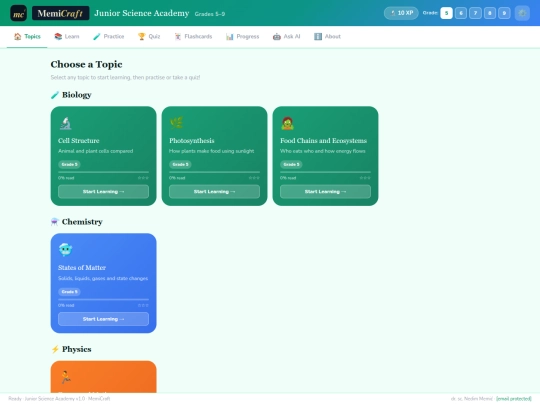Screen dimensions: 540x405
Task: View the Progress tab
Action: click(x=242, y=37)
